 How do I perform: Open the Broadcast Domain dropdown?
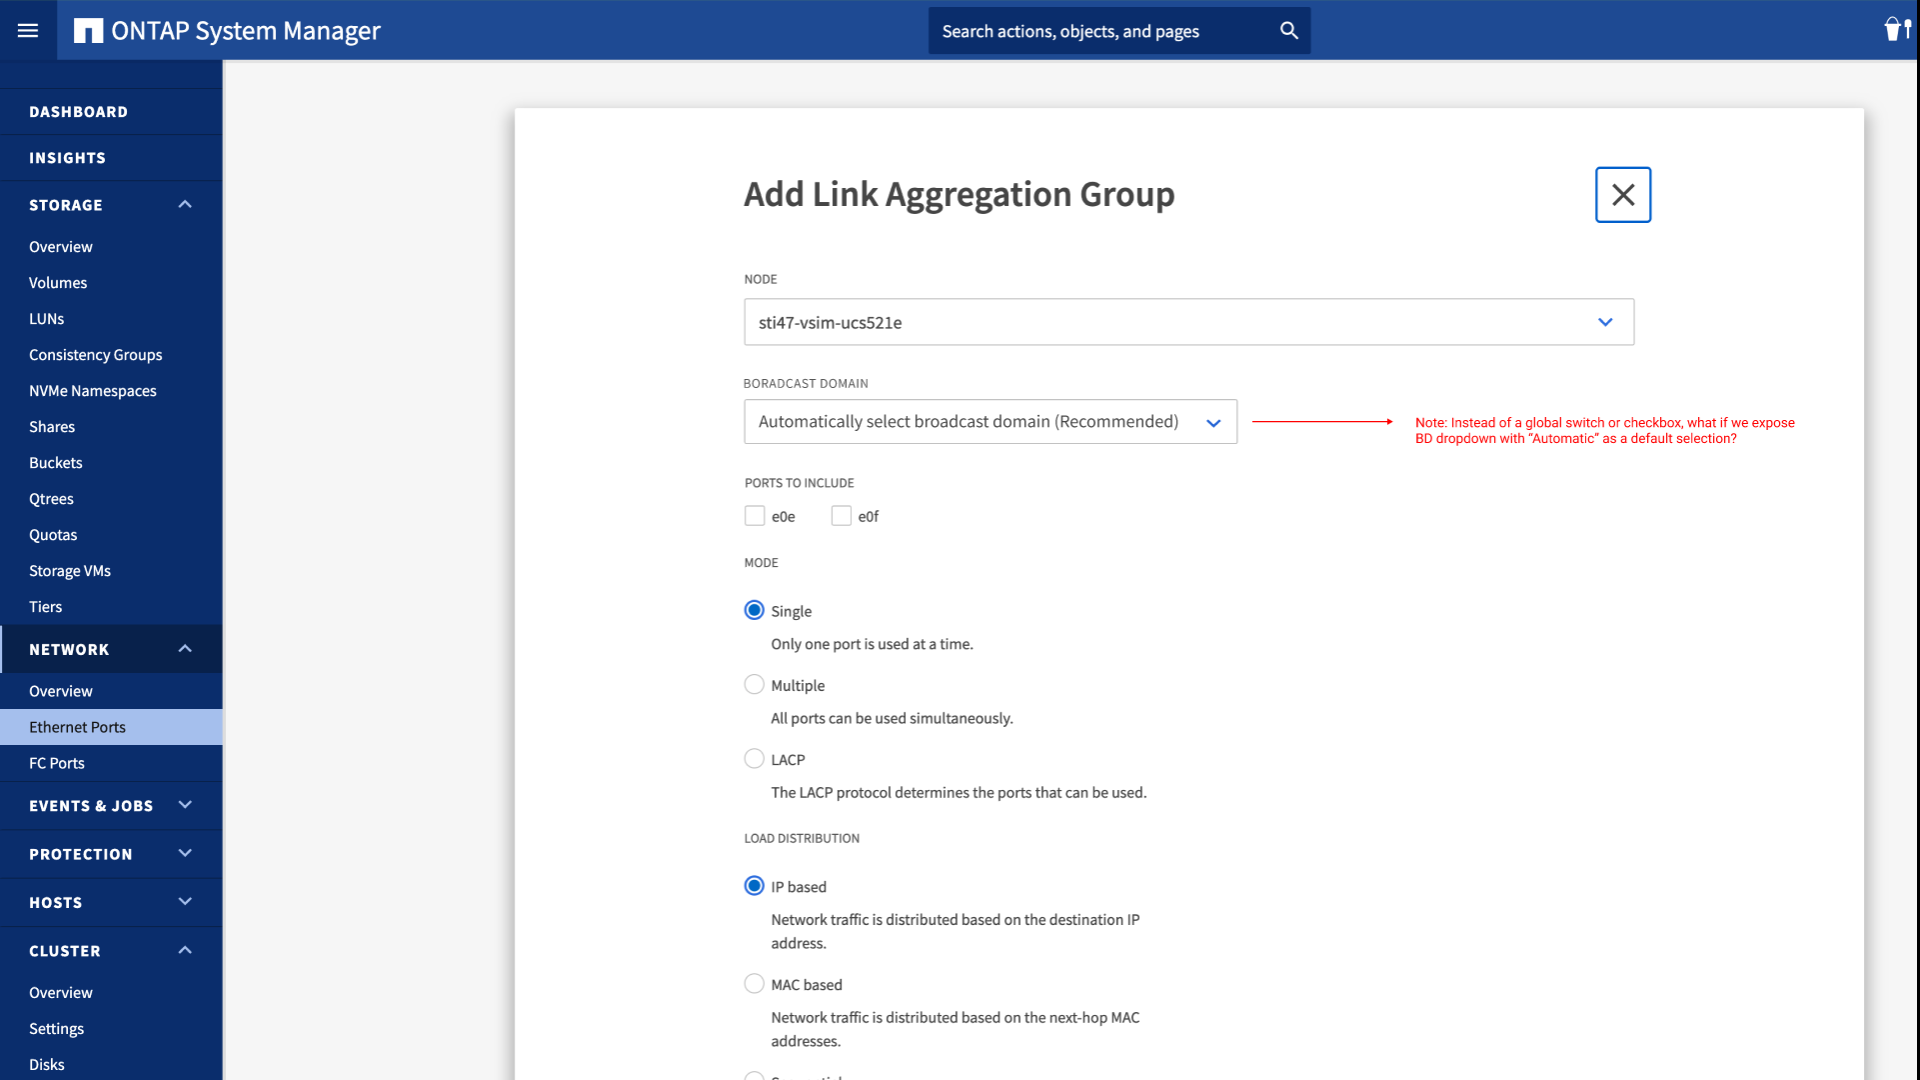point(1212,421)
